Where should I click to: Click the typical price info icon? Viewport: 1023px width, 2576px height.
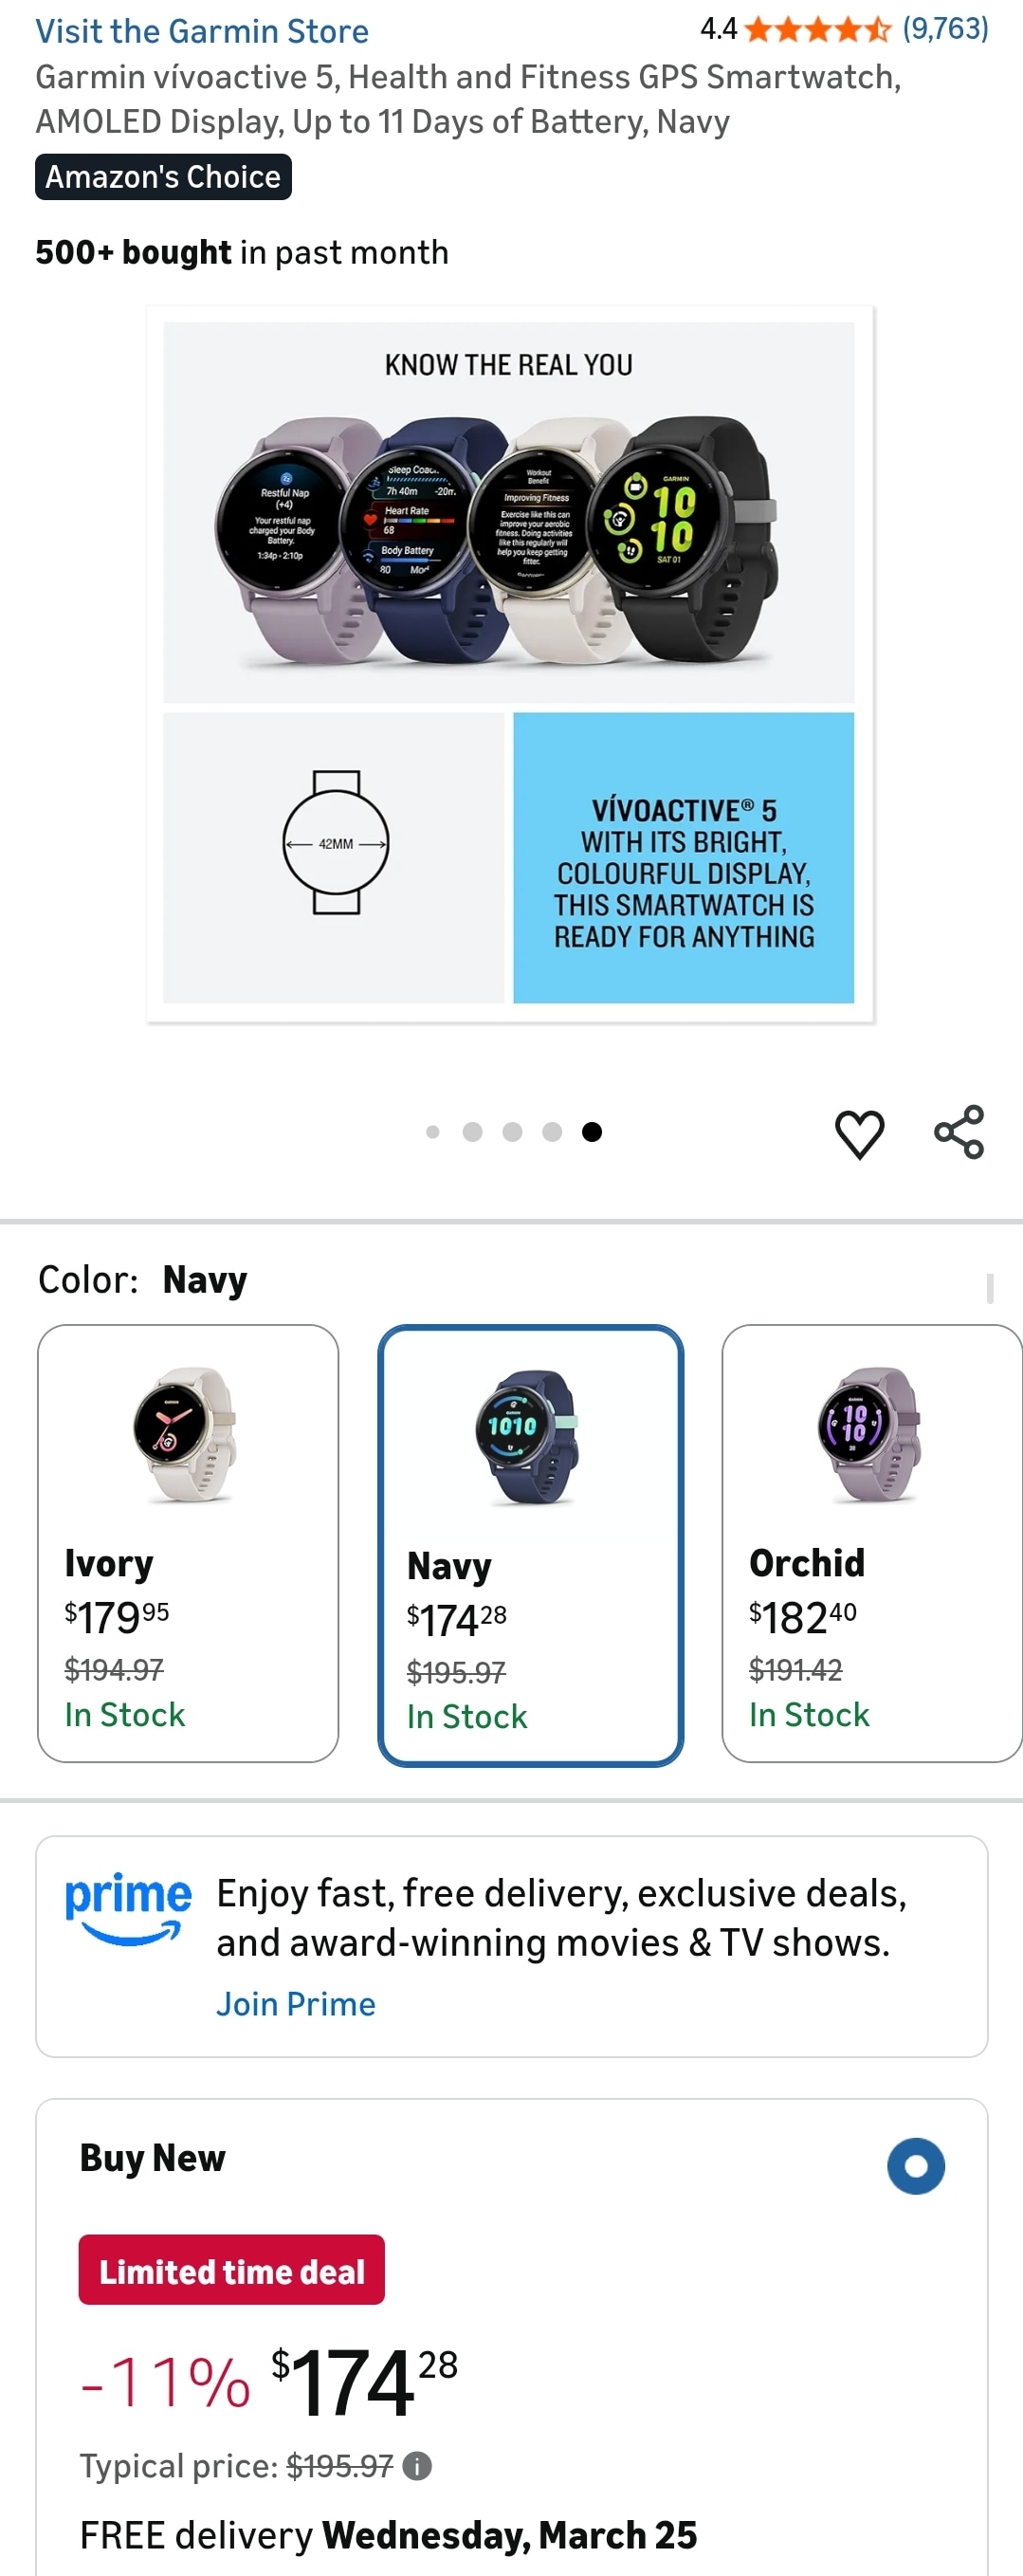[x=417, y=2466]
